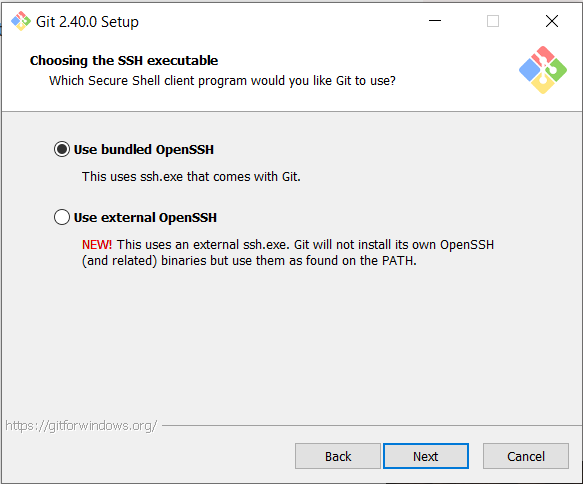
Task: Select the Use bundled OpenSSH radio button
Action: coord(62,149)
